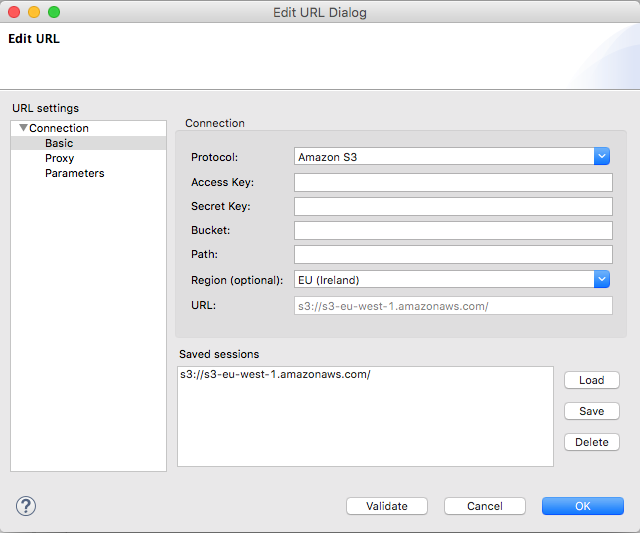Click the Path input field
This screenshot has width=640, height=533.
[x=452, y=254]
